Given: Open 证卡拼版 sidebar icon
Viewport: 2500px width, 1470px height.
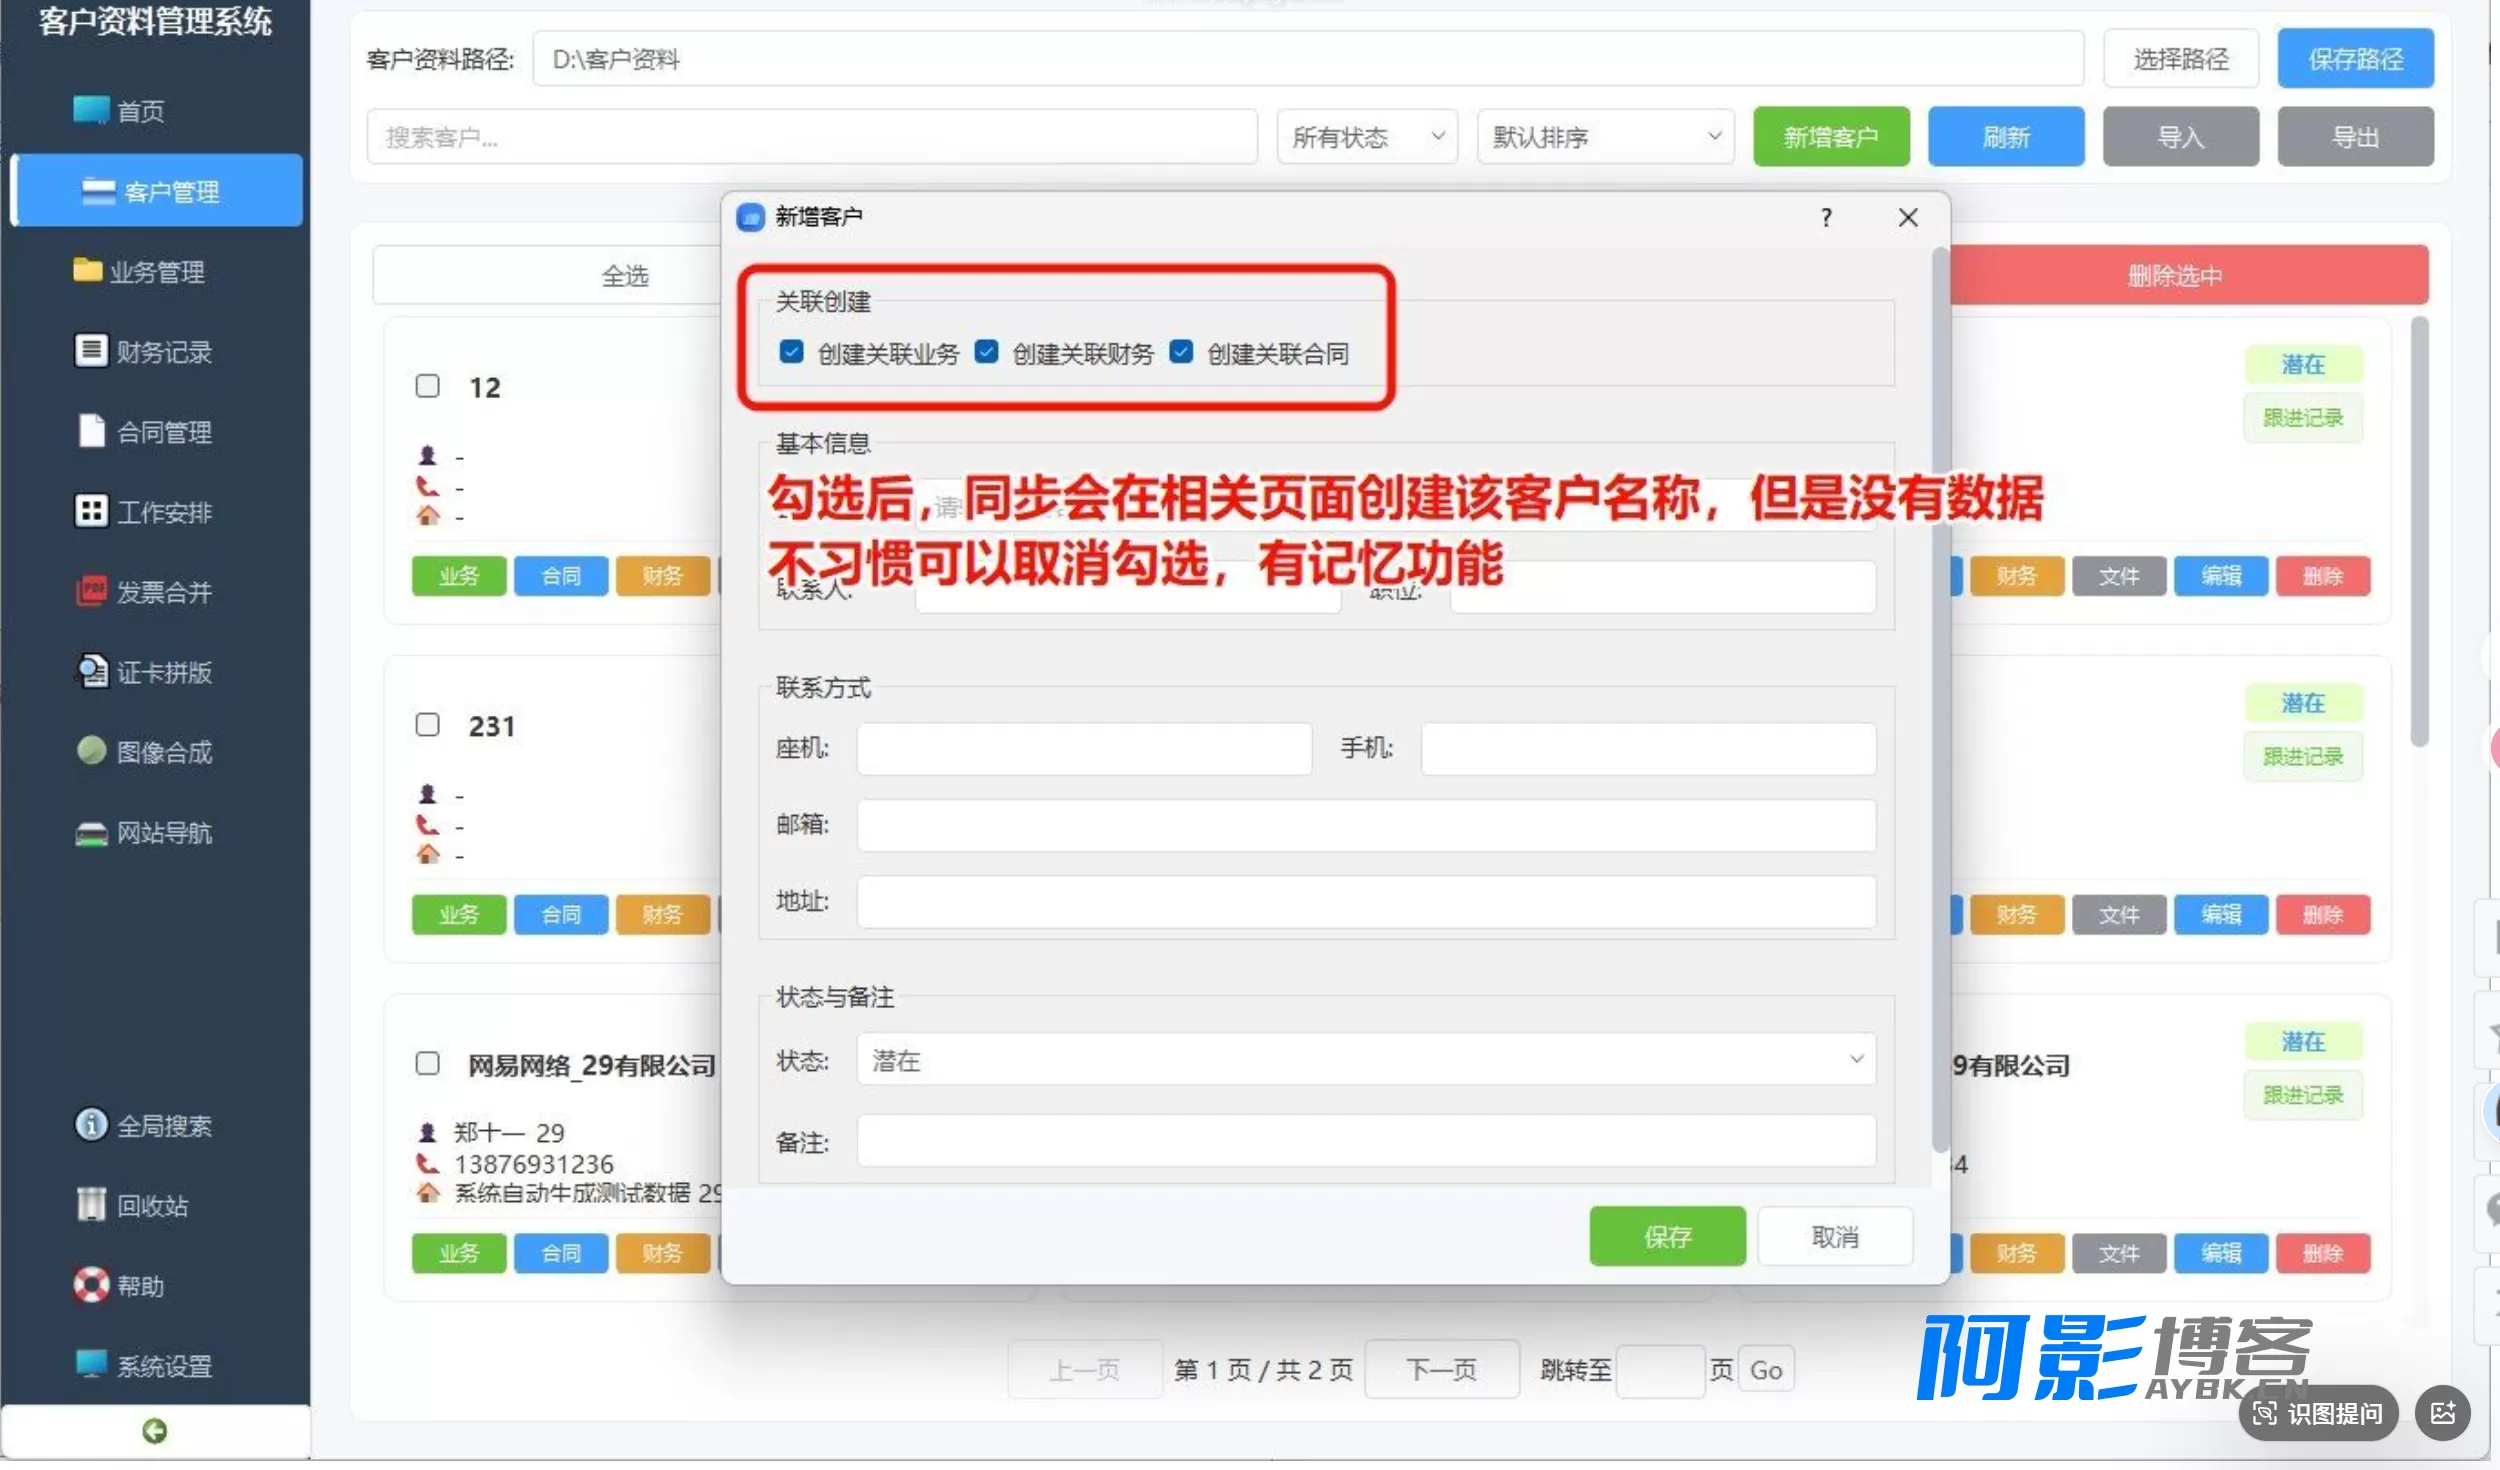Looking at the screenshot, I should (x=91, y=671).
